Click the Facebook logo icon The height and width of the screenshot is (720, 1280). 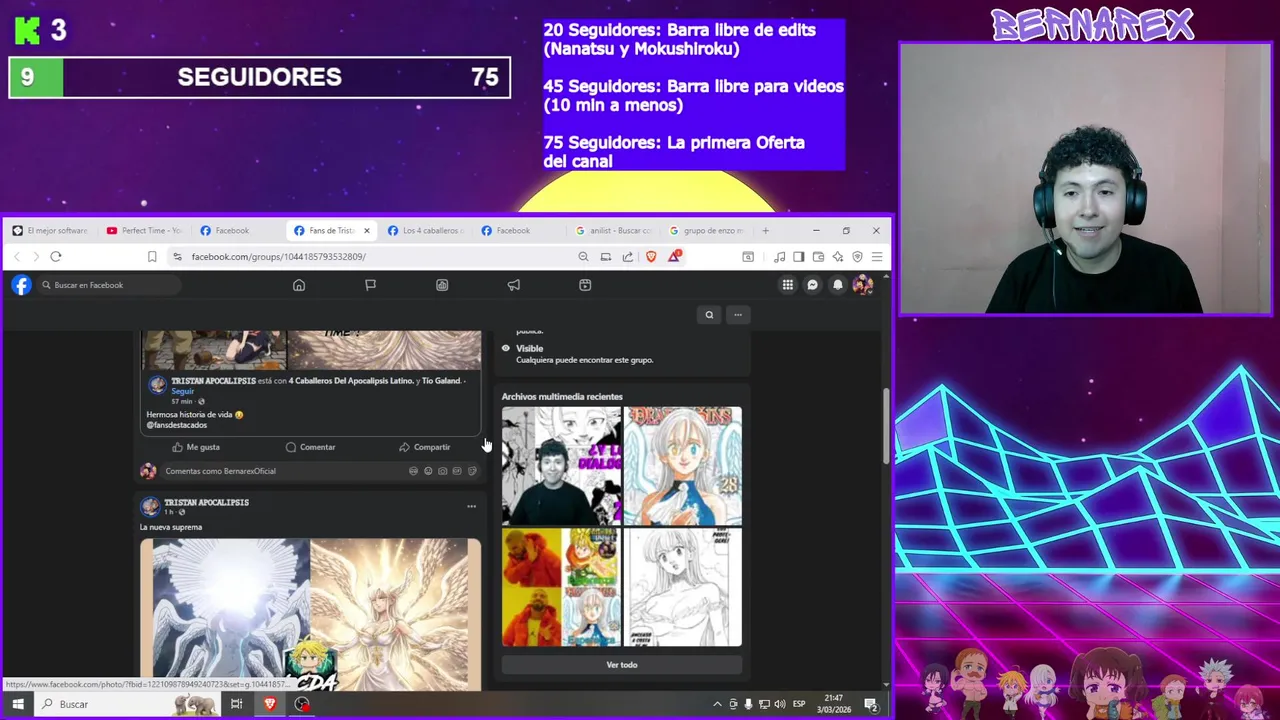21,285
